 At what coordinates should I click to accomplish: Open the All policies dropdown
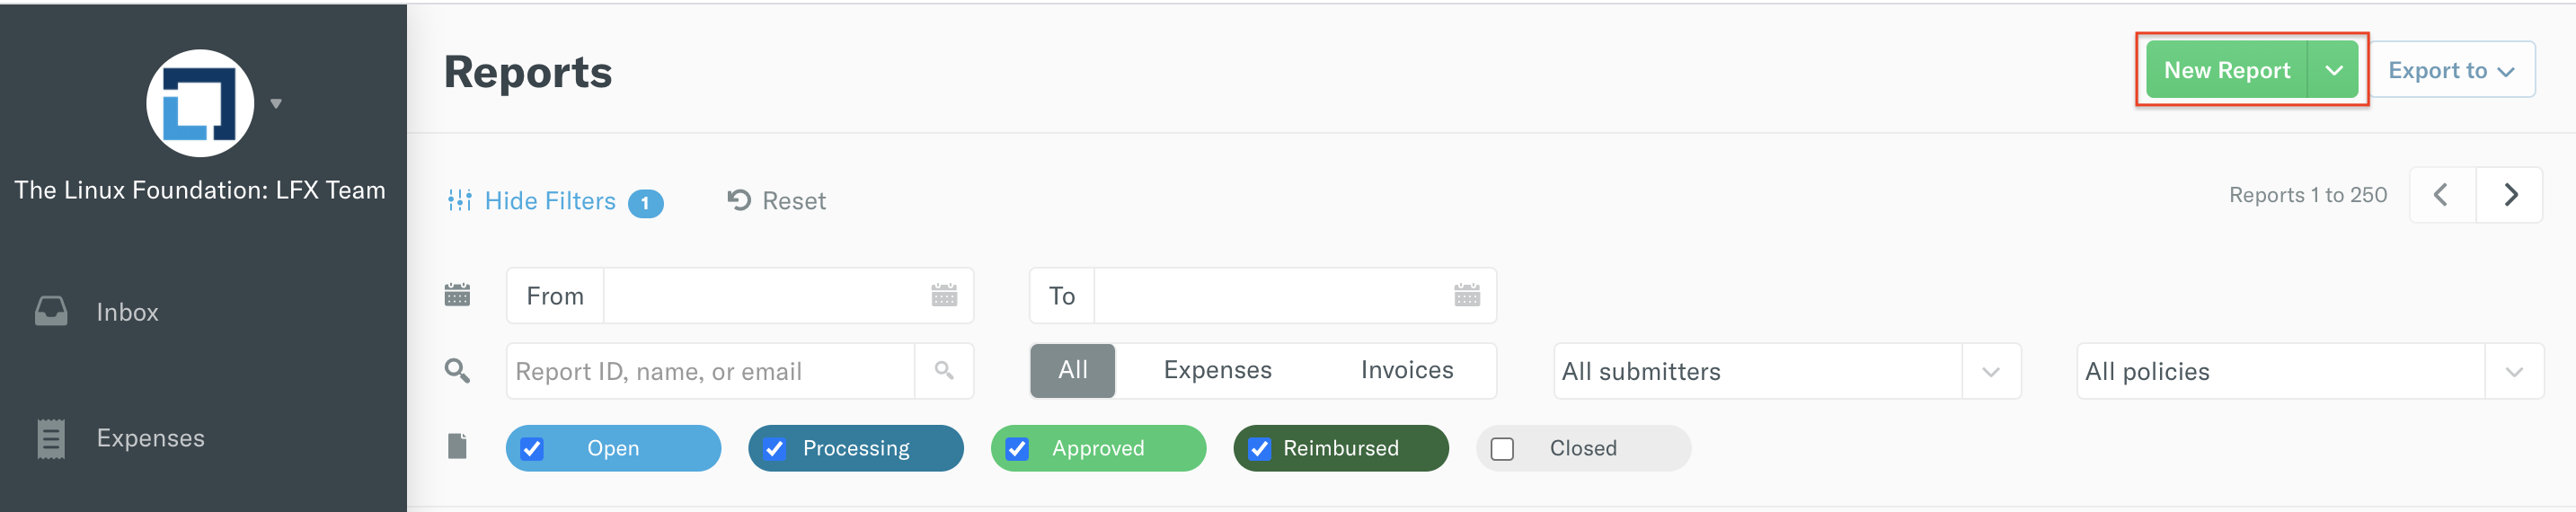(2309, 371)
